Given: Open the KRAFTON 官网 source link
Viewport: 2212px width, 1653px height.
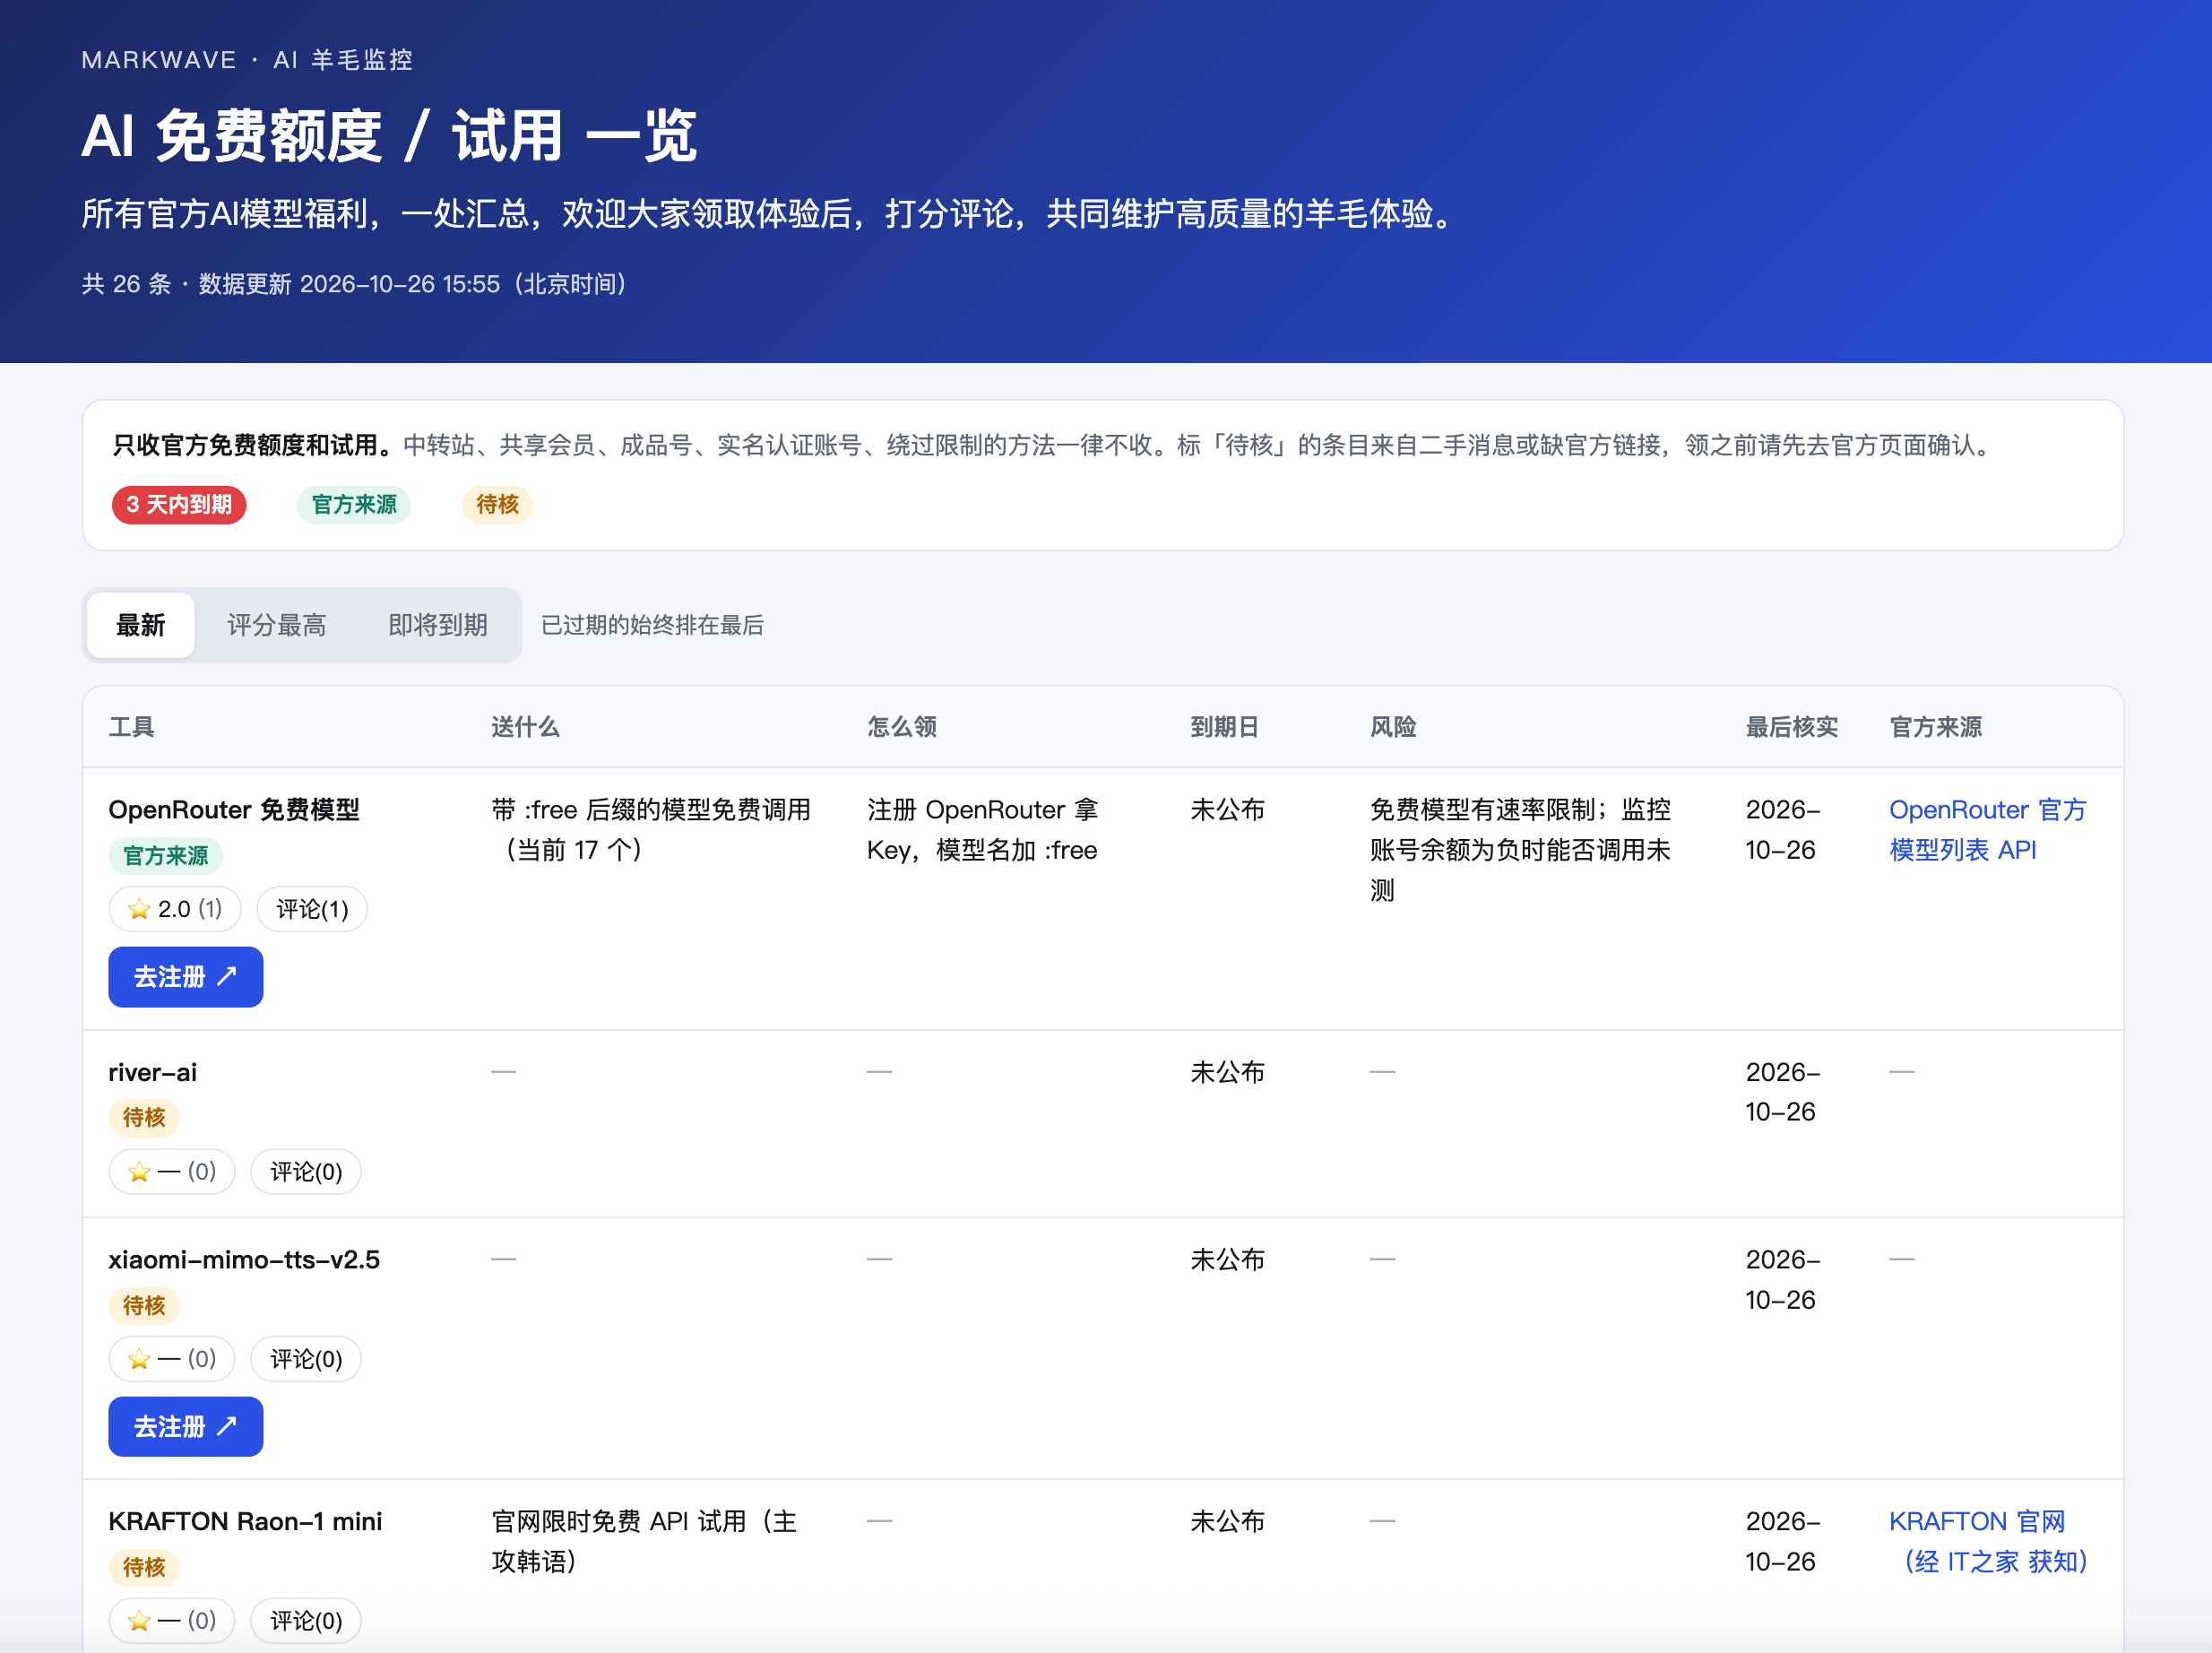Looking at the screenshot, I should pos(1987,1541).
